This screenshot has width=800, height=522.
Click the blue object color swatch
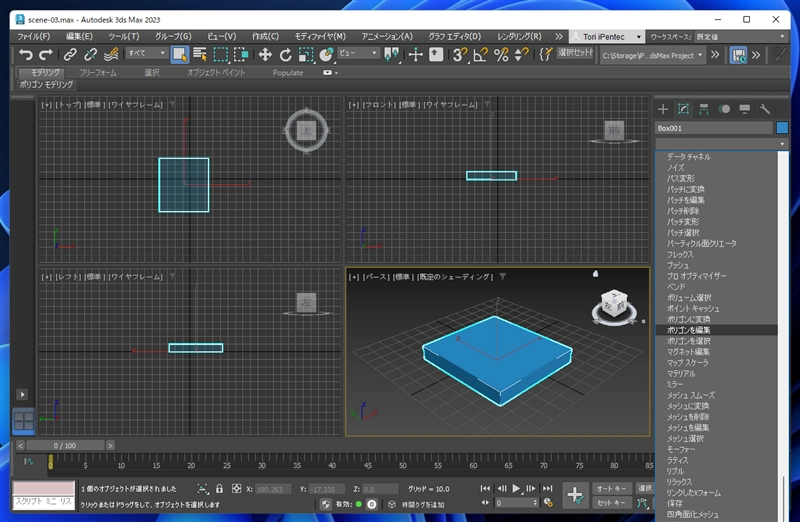[782, 128]
